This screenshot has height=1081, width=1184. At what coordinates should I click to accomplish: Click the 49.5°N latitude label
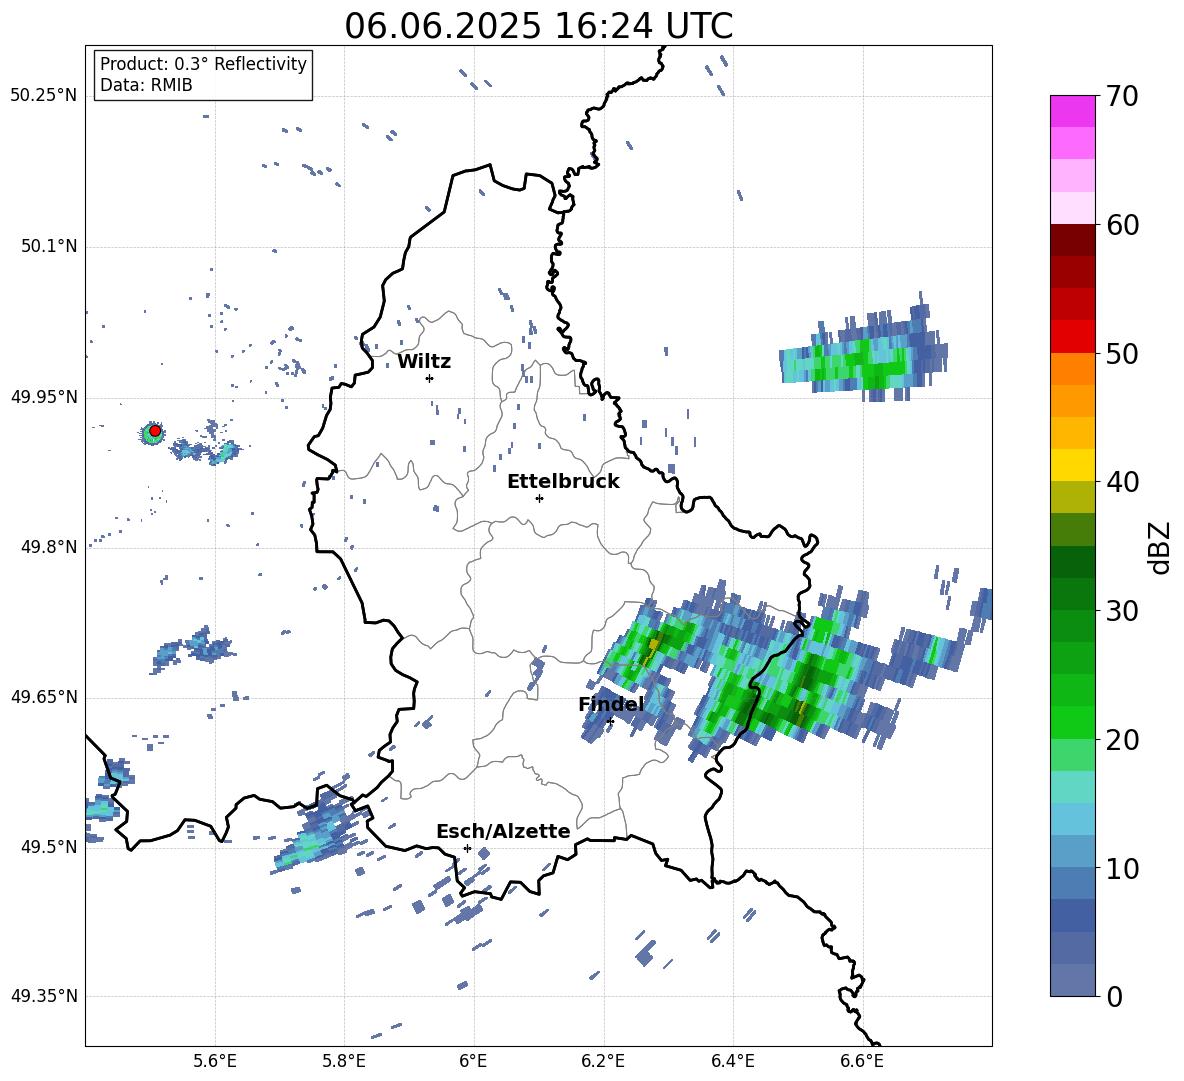pos(50,847)
